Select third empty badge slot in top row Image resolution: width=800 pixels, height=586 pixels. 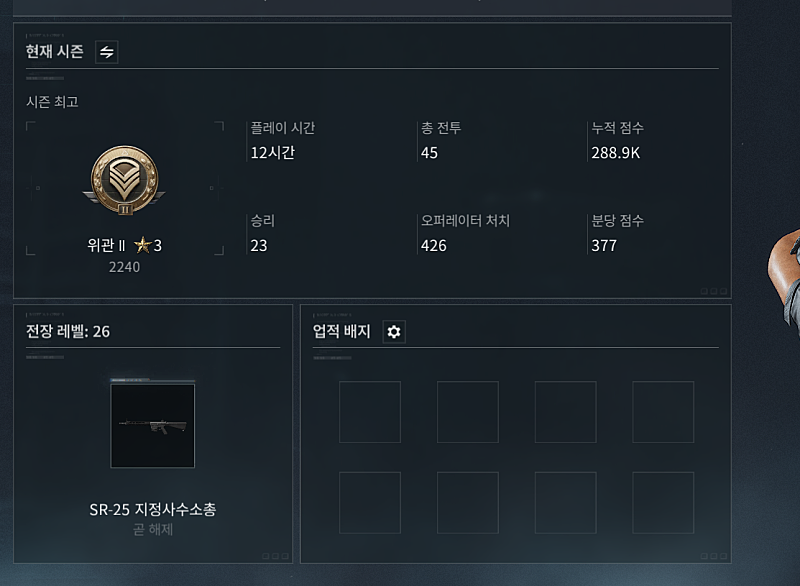565,412
